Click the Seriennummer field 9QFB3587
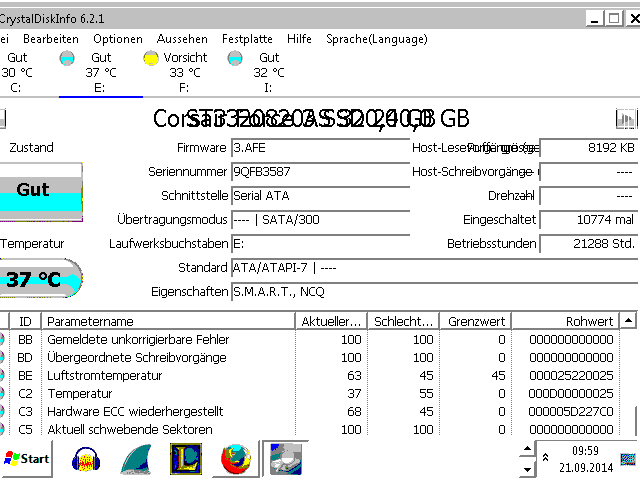Viewport: 640px width, 480px height. tap(320, 172)
